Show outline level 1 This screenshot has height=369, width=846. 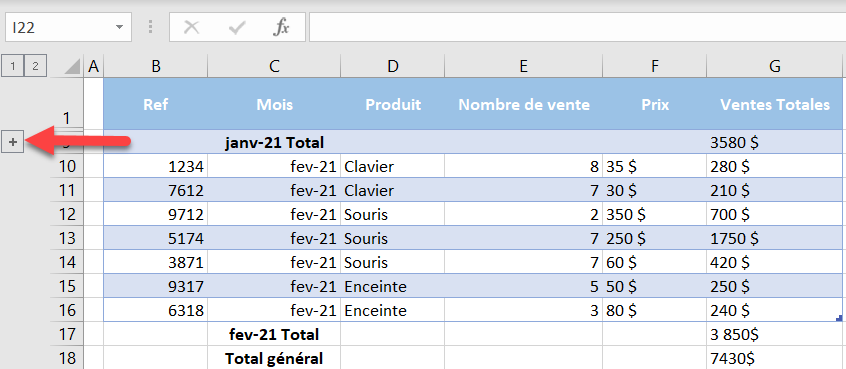click(13, 66)
